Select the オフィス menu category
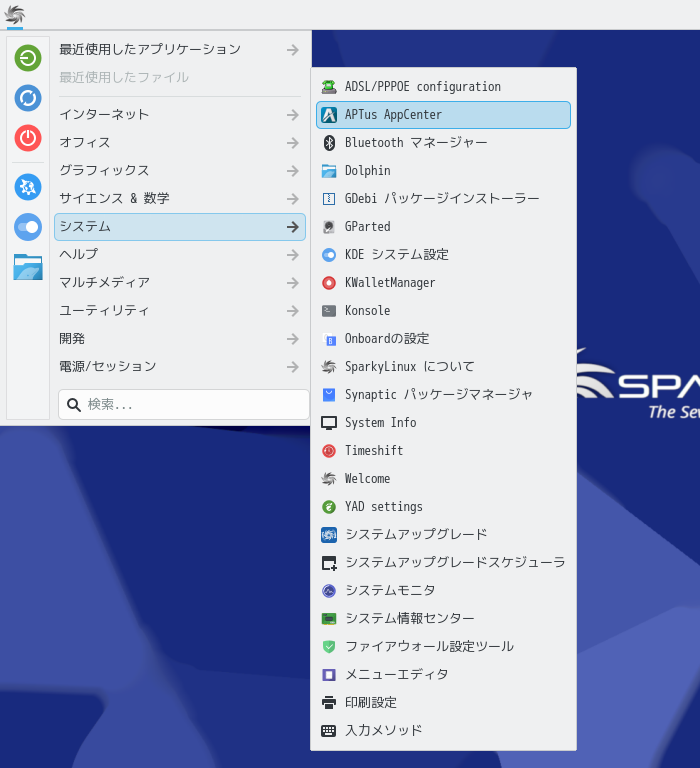 pyautogui.click(x=85, y=143)
